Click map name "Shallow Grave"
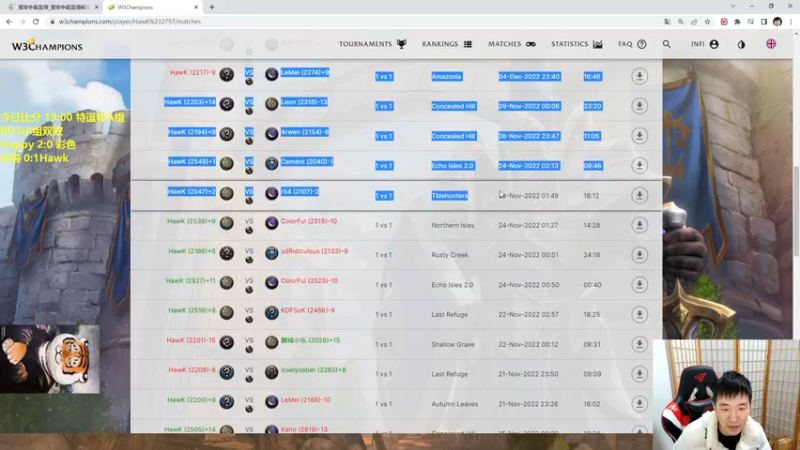This screenshot has height=450, width=800. coord(453,344)
